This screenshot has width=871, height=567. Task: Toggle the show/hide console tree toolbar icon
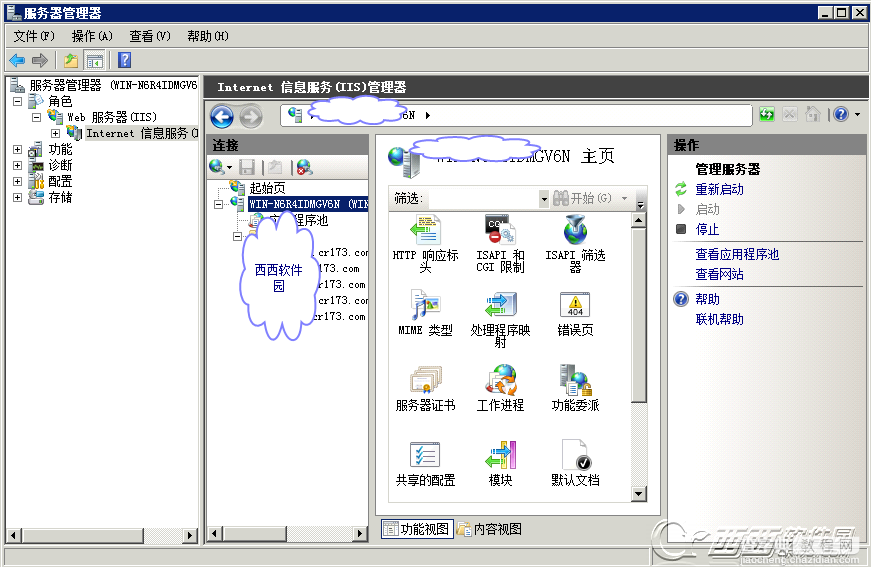(94, 60)
